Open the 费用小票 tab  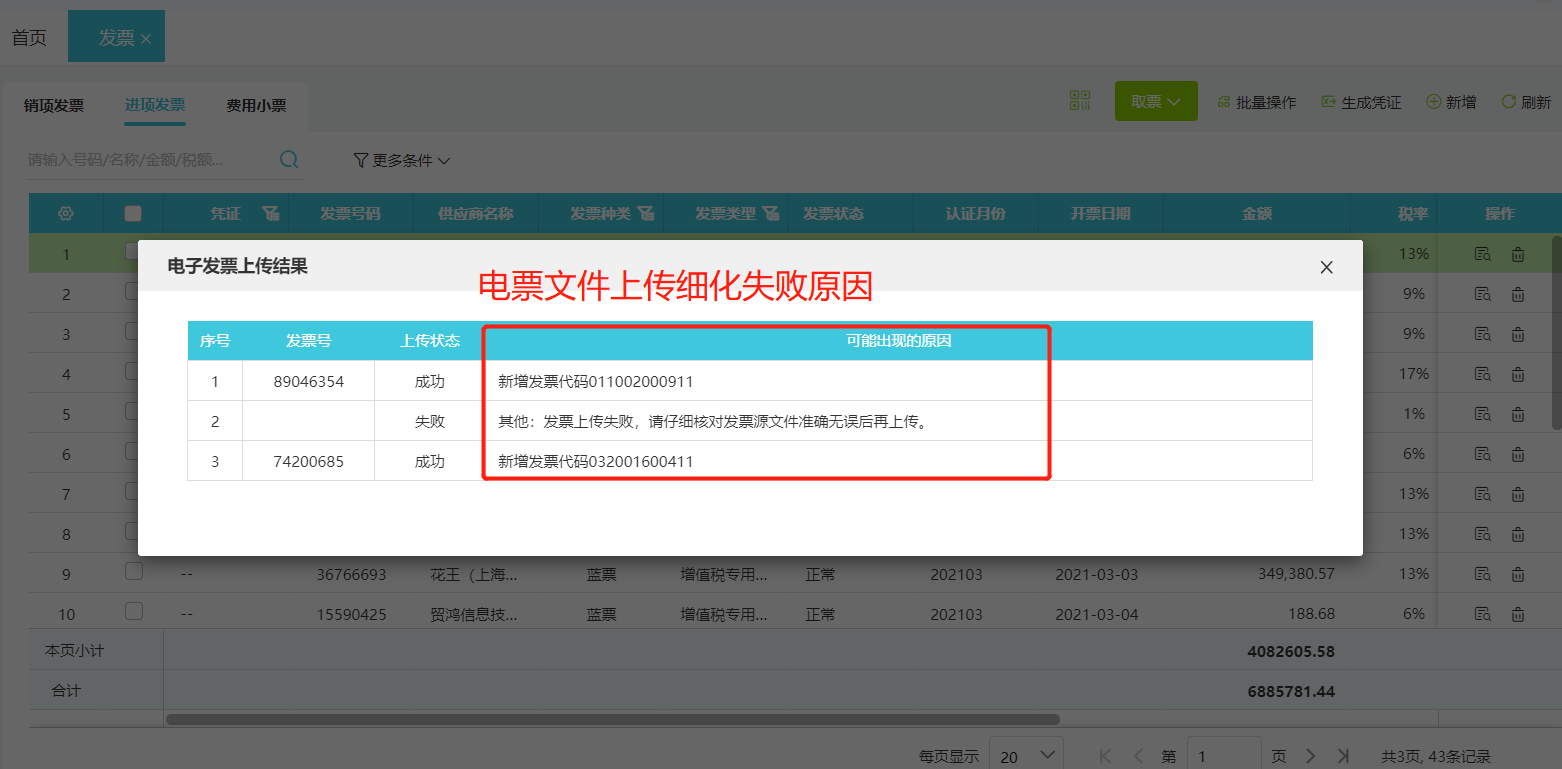(x=256, y=105)
